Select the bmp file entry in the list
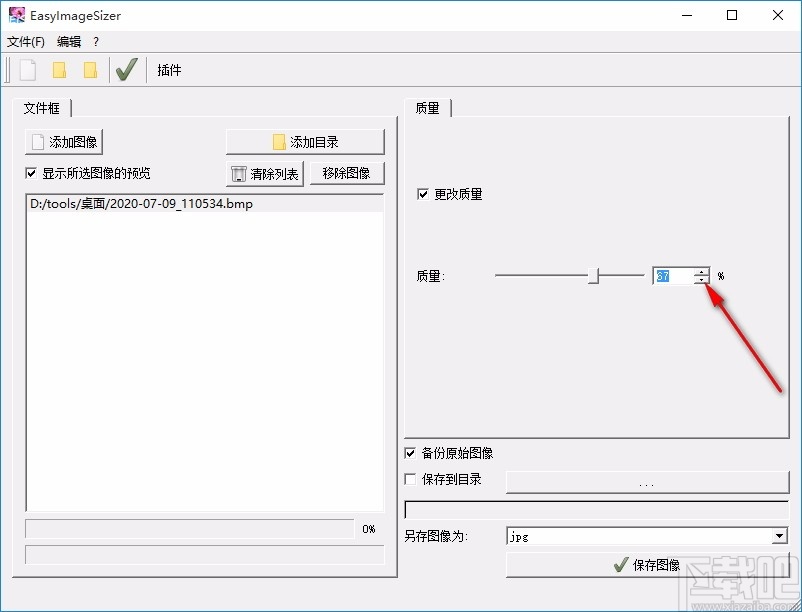The width and height of the screenshot is (802, 612). (140, 203)
